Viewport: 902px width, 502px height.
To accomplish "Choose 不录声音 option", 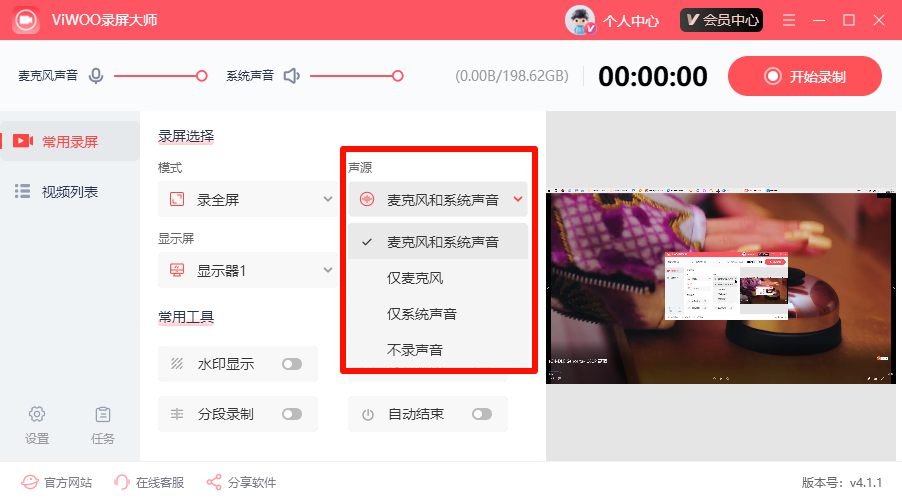I will (438, 350).
